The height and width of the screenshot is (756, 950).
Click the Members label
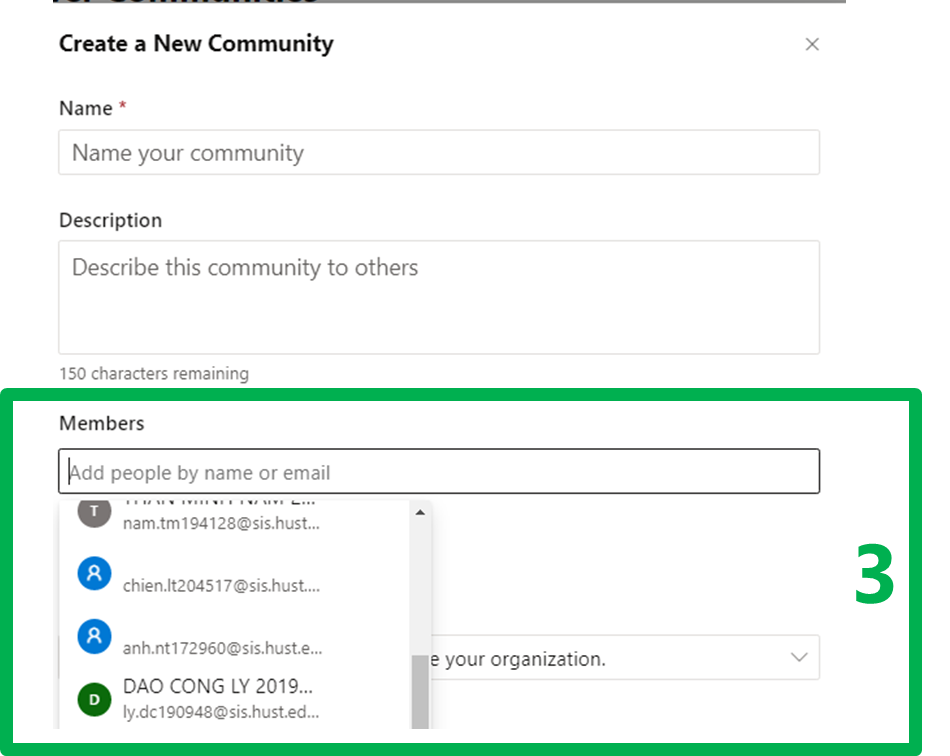[x=102, y=423]
